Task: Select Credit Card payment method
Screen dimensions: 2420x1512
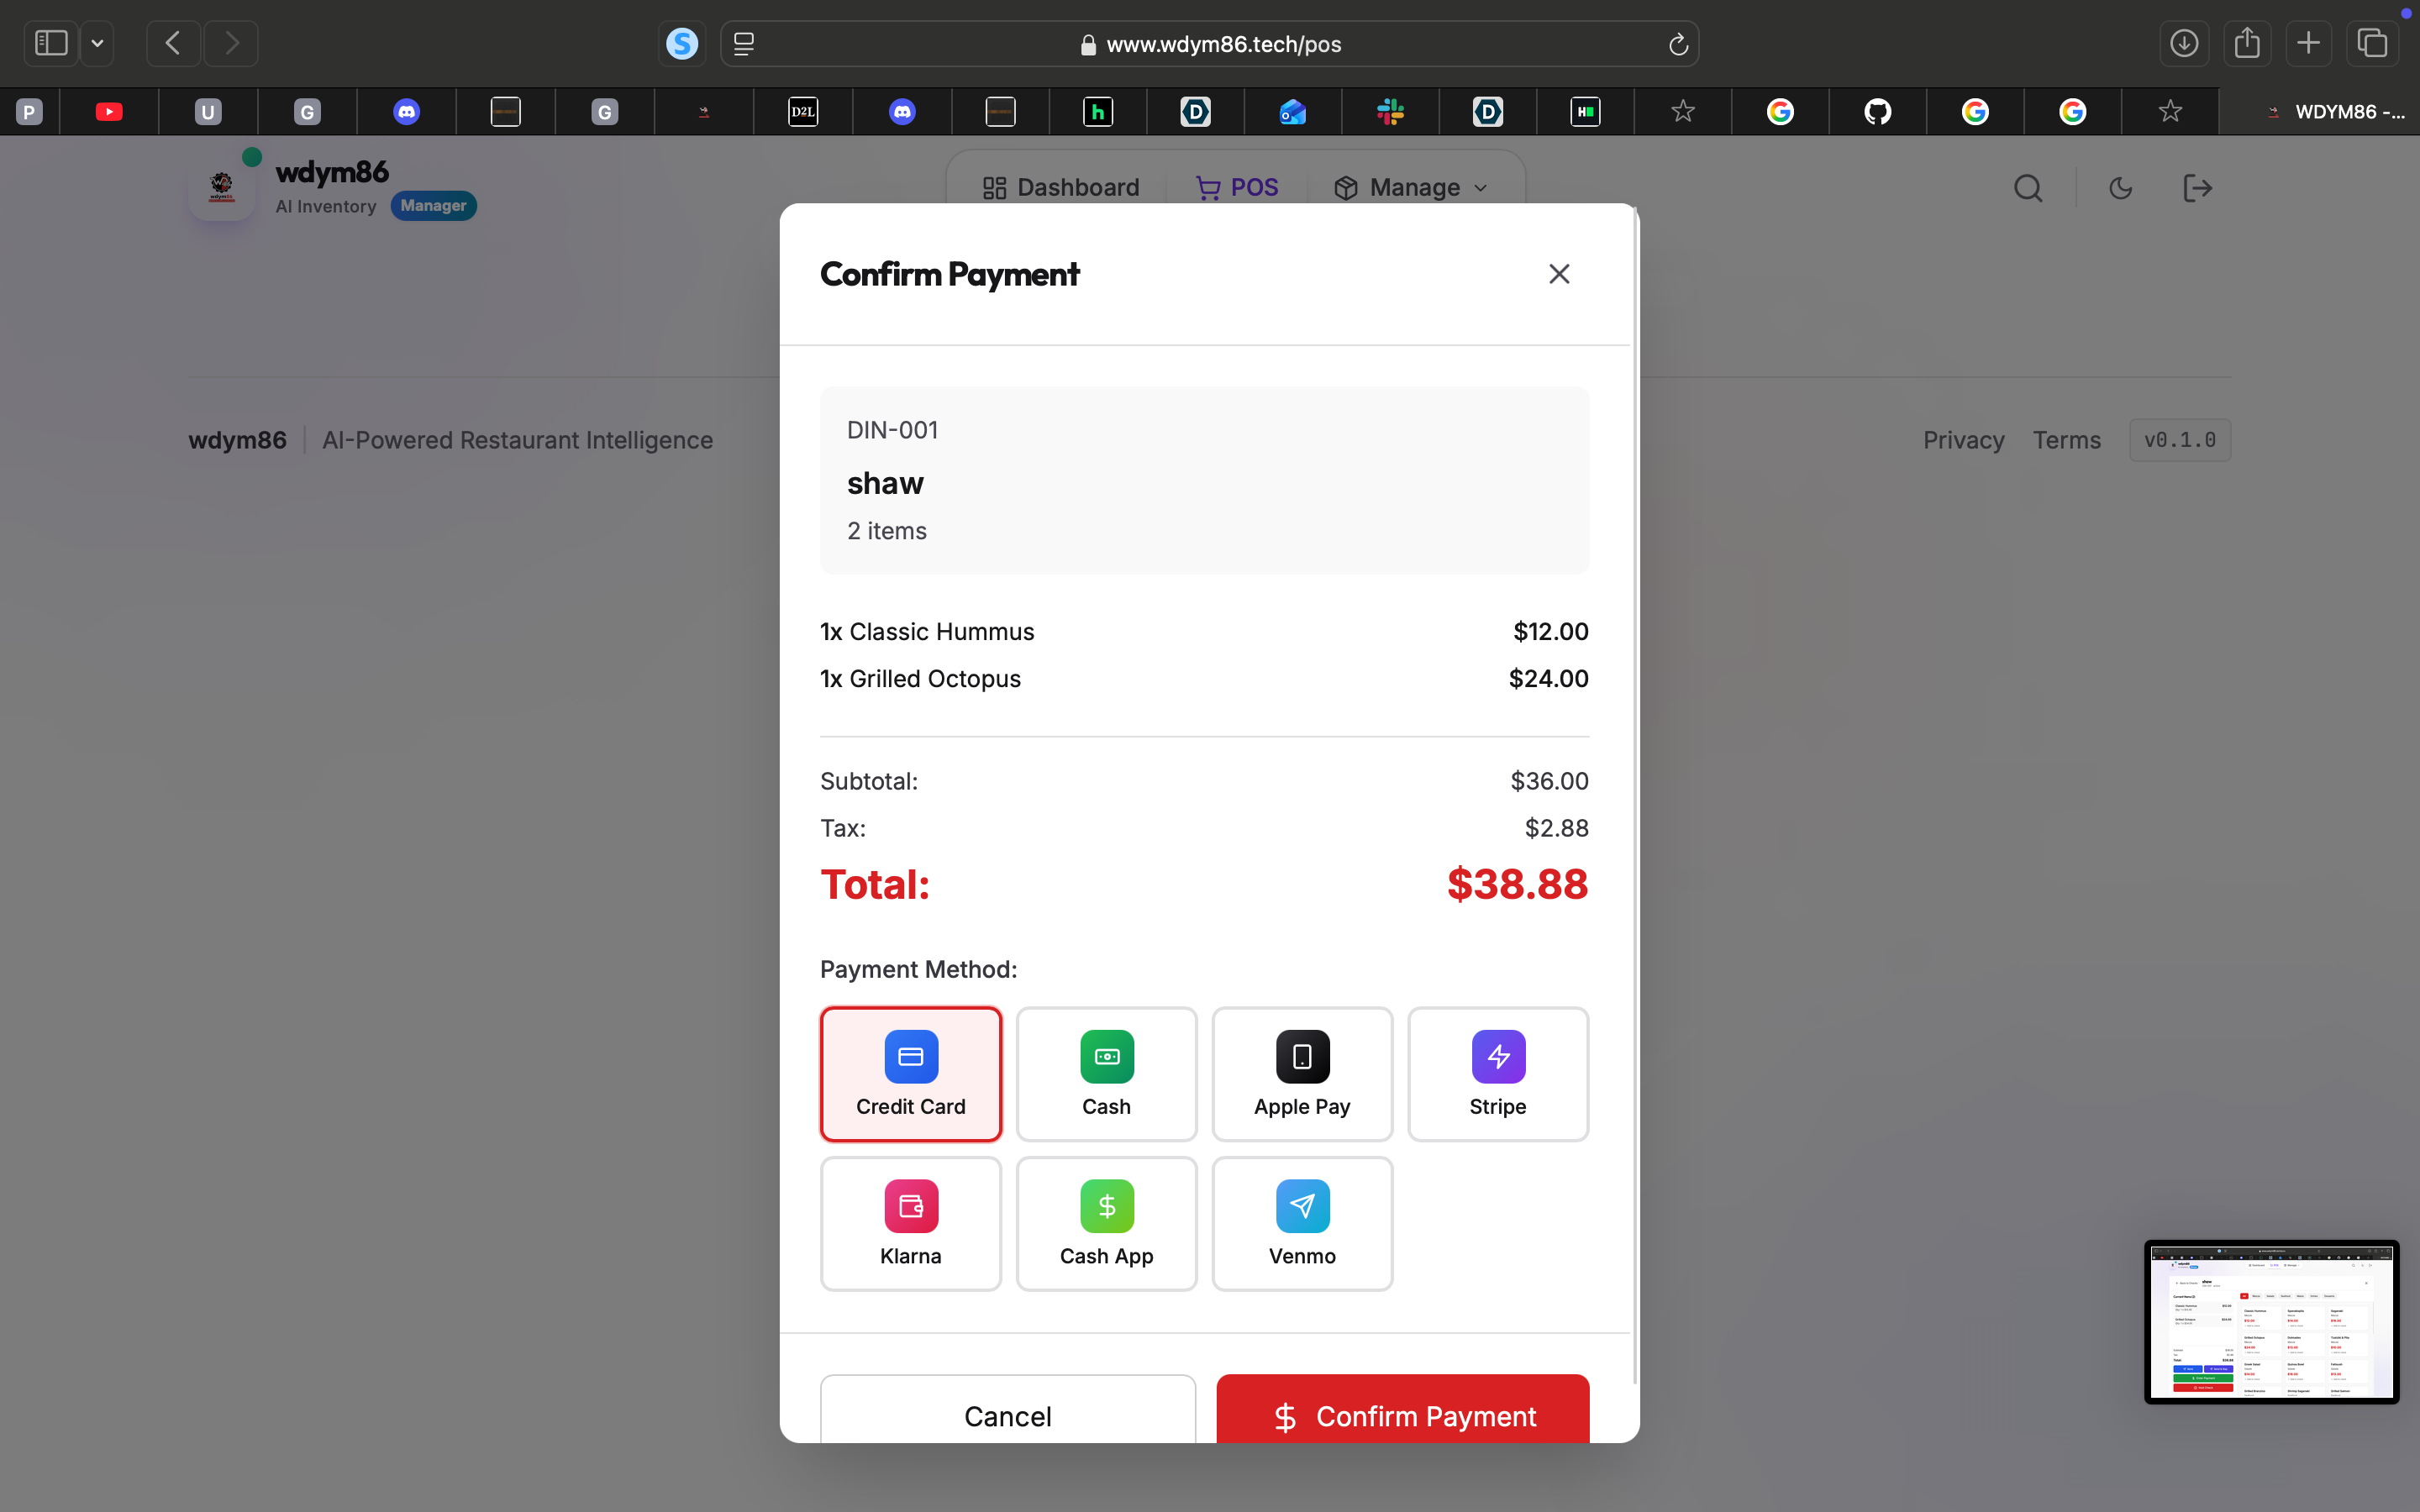Action: (910, 1073)
